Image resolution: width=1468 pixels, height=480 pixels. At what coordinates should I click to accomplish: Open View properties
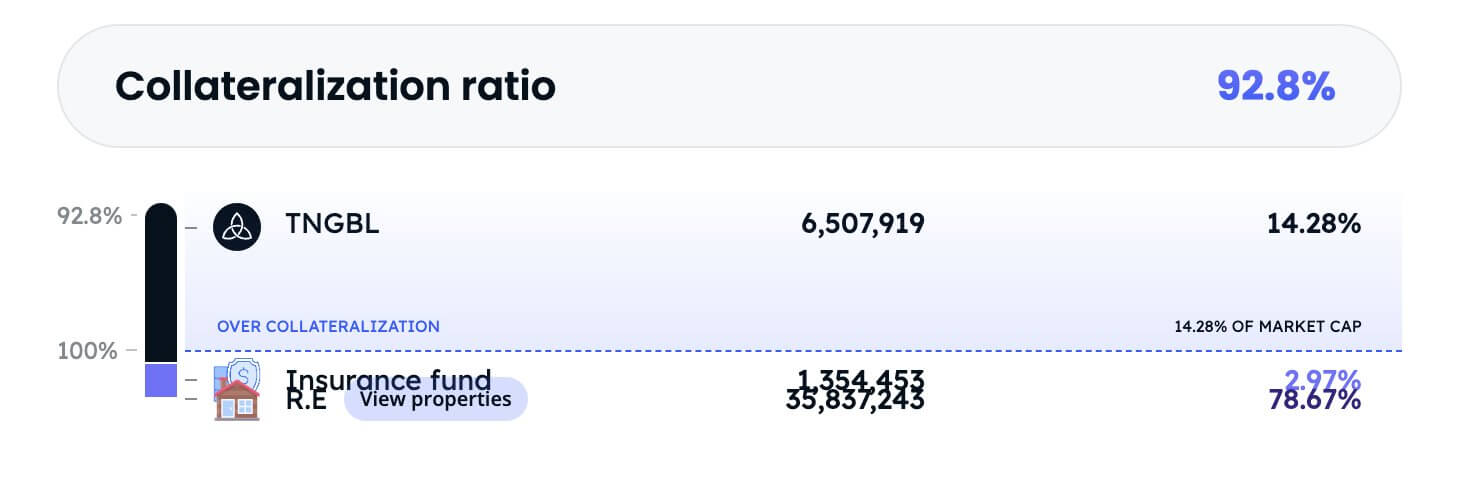(x=435, y=399)
